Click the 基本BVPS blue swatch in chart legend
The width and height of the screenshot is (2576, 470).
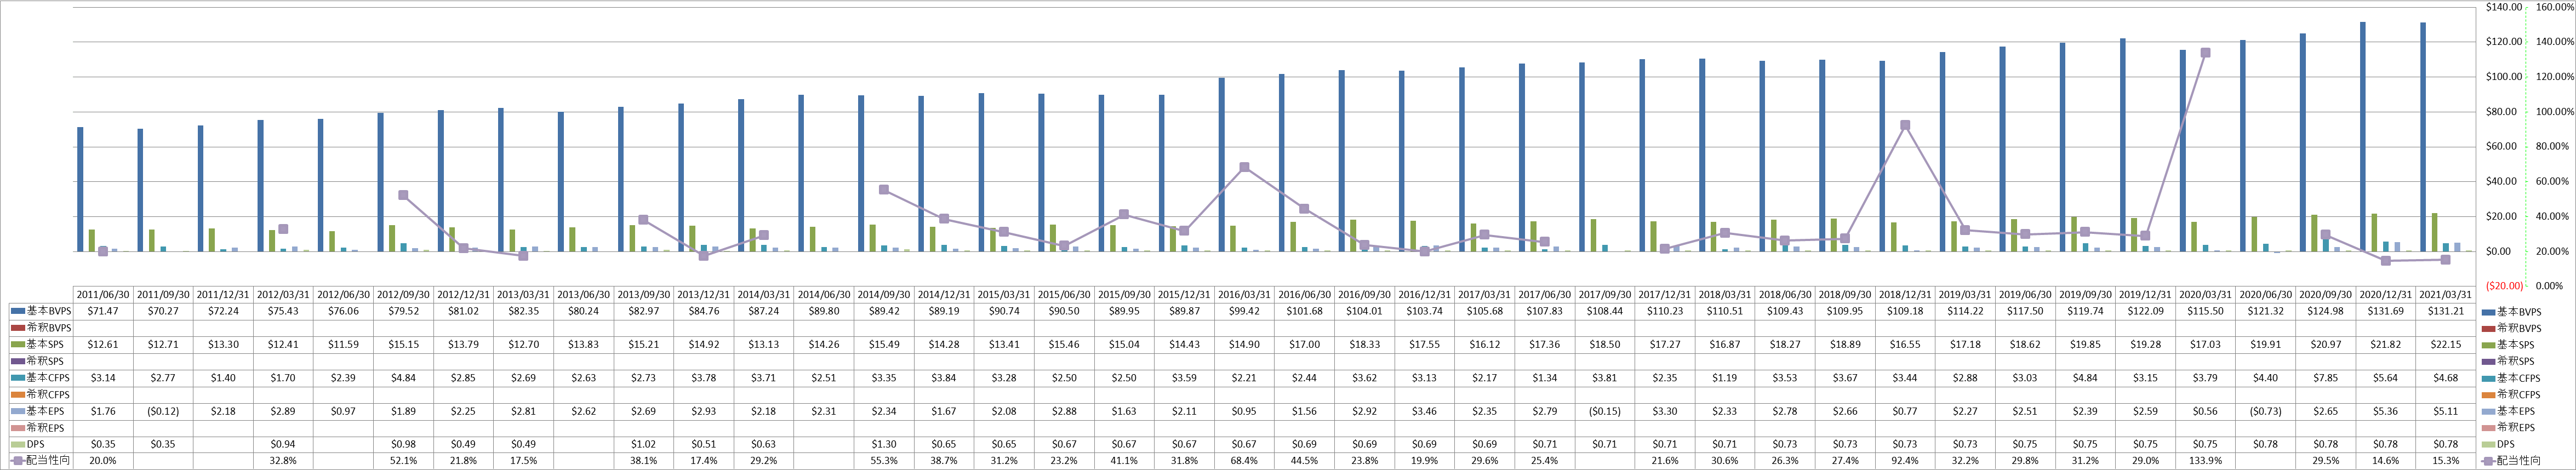click(2489, 312)
